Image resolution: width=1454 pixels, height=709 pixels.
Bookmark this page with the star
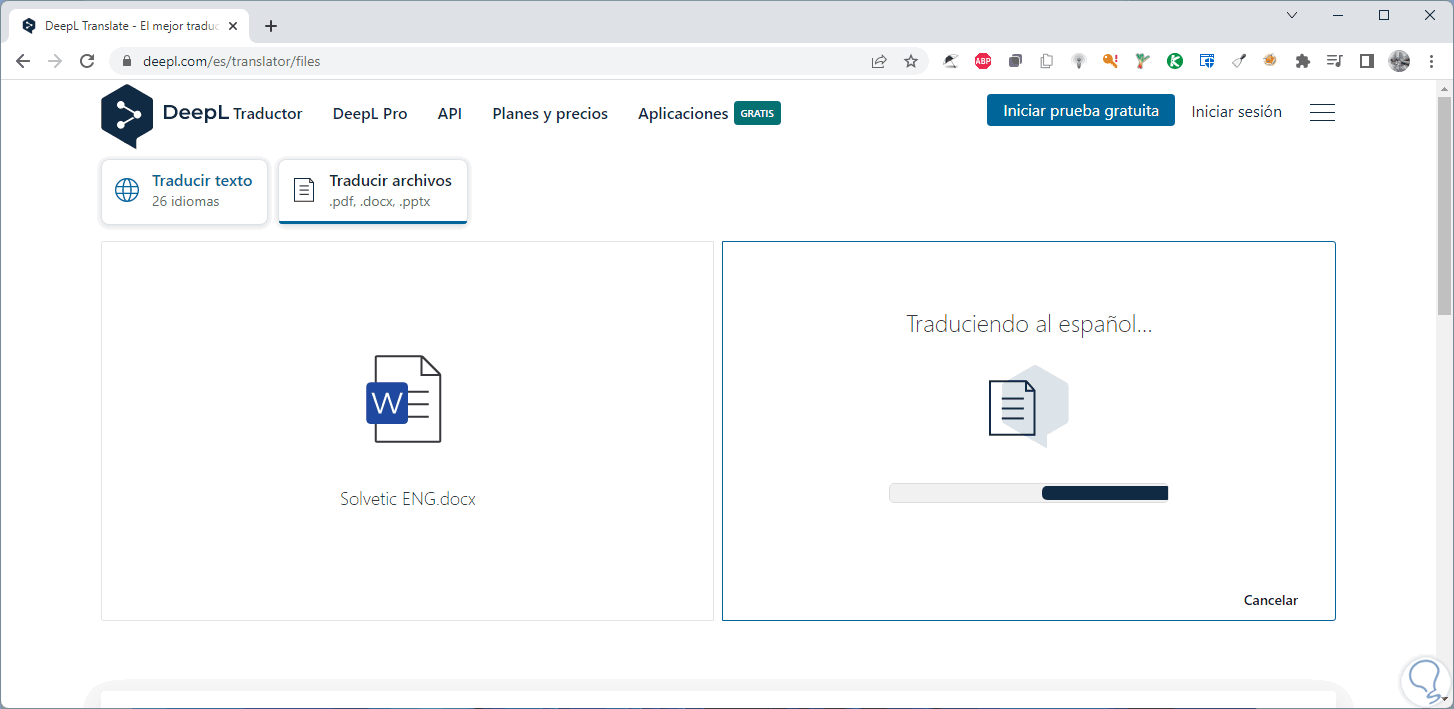[911, 61]
